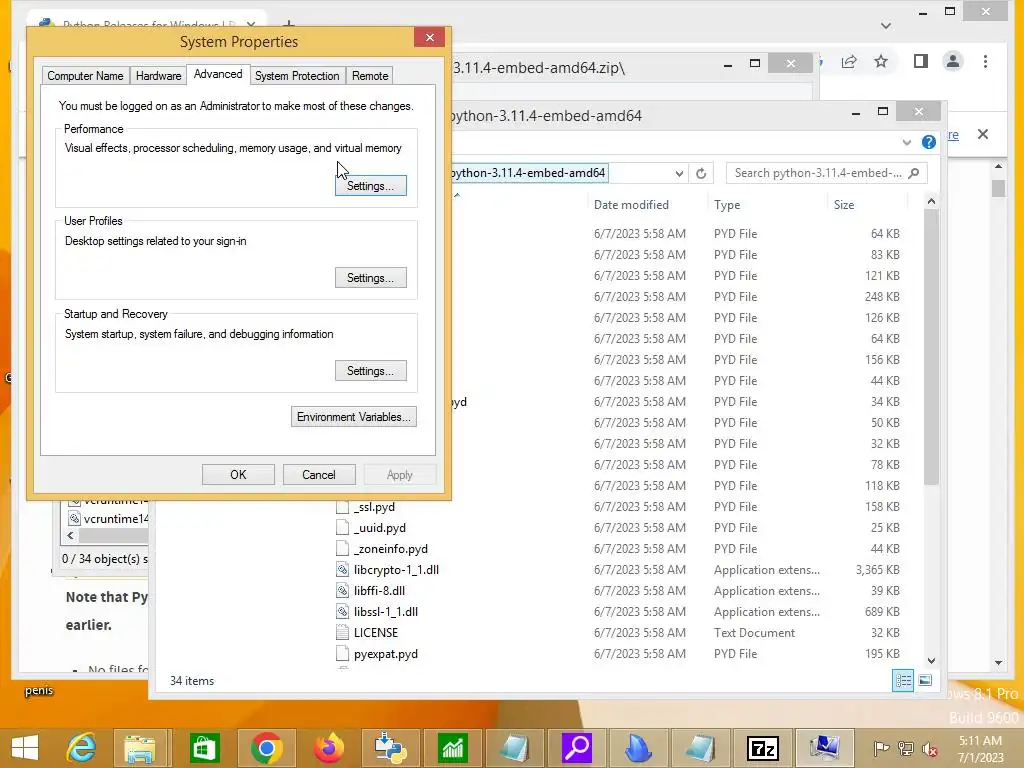Image resolution: width=1024 pixels, height=768 pixels.
Task: Switch to System Properties taskbar icon
Action: click(825, 747)
